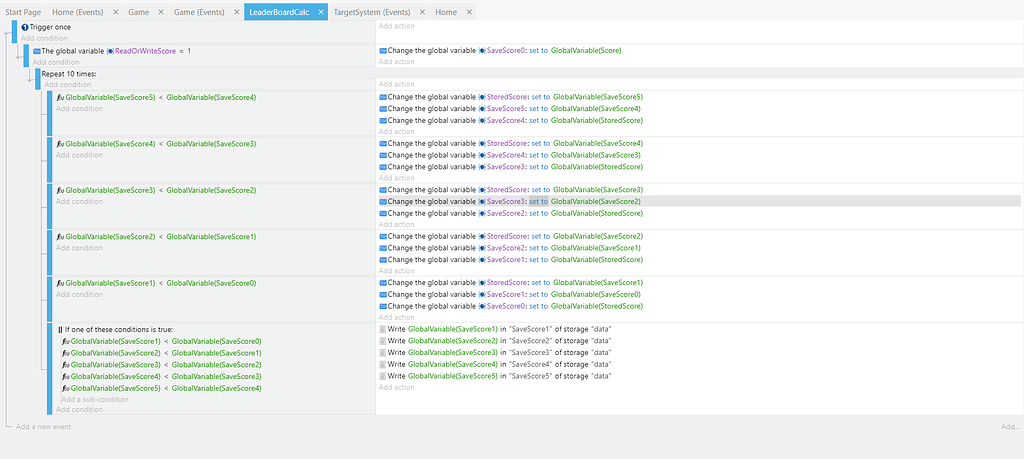The width and height of the screenshot is (1024, 459).
Task: Click Add a new event
Action: tap(44, 426)
